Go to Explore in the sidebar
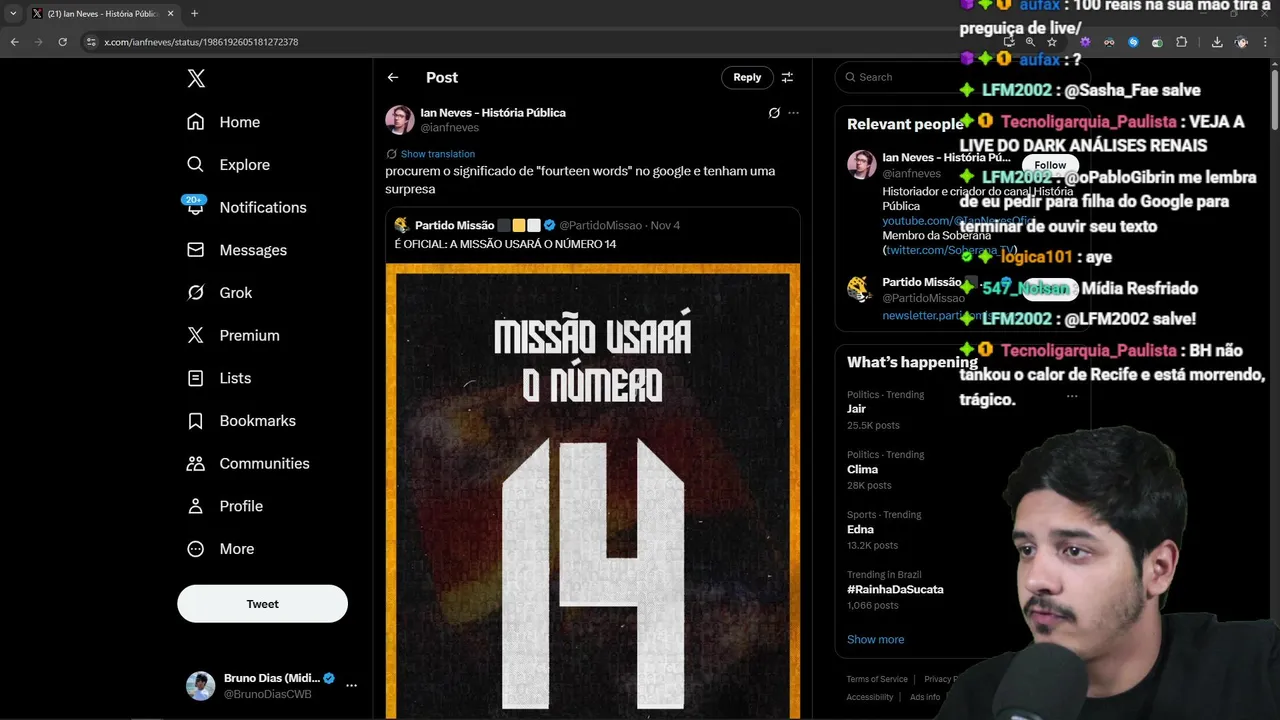Viewport: 1280px width, 720px height. coord(229,165)
